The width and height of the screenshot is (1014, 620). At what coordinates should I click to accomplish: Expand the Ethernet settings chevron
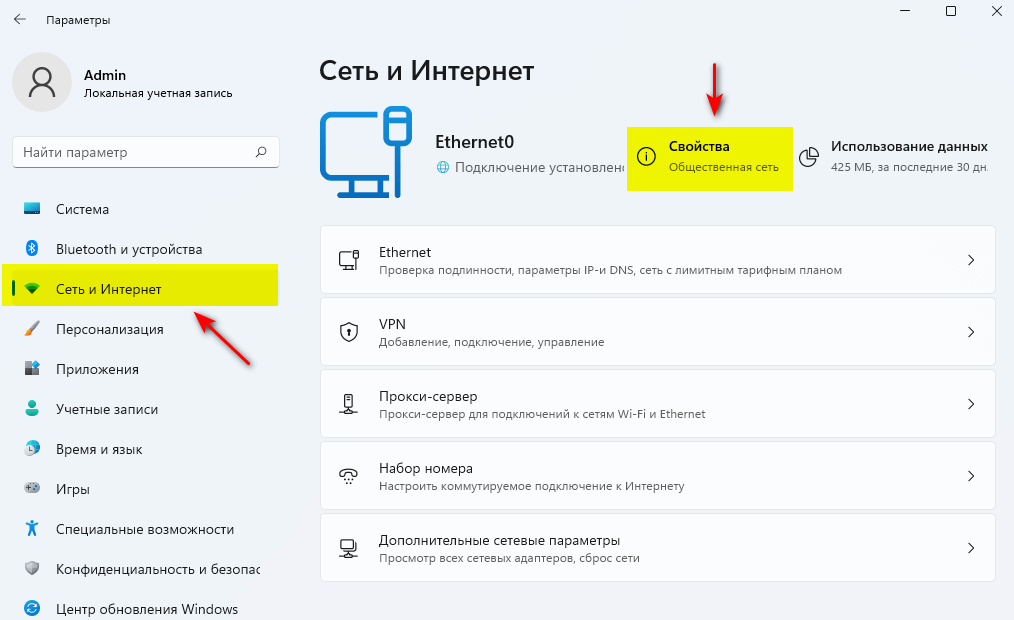(x=970, y=260)
